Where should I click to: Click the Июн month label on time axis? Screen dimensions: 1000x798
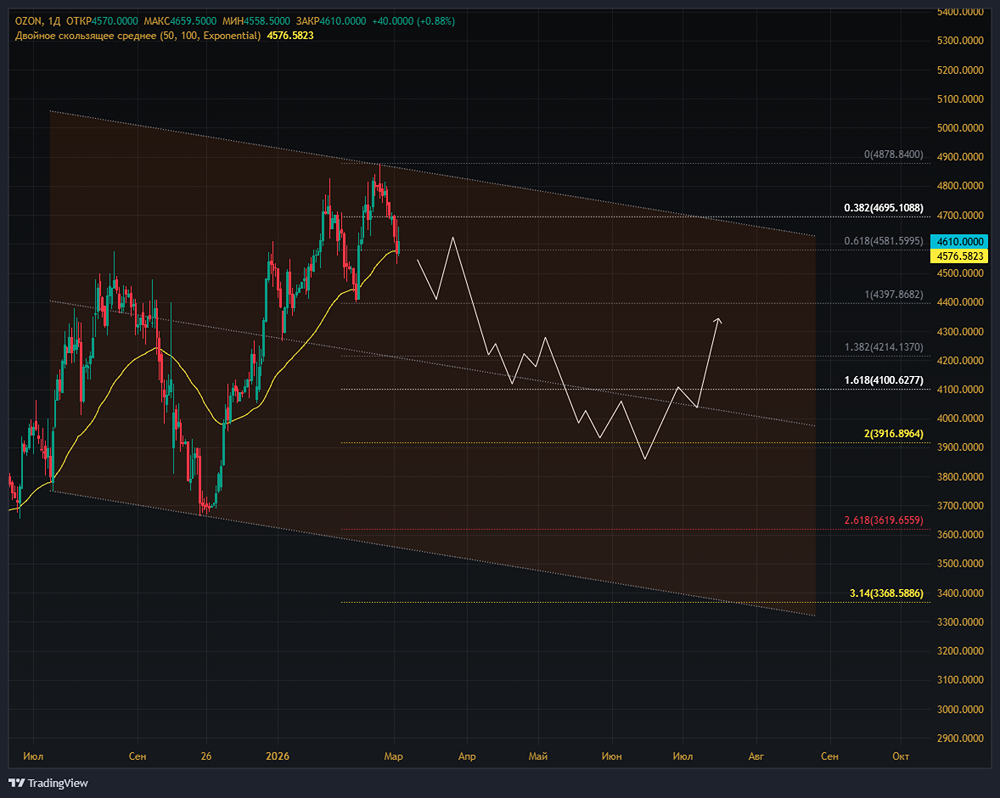[612, 757]
